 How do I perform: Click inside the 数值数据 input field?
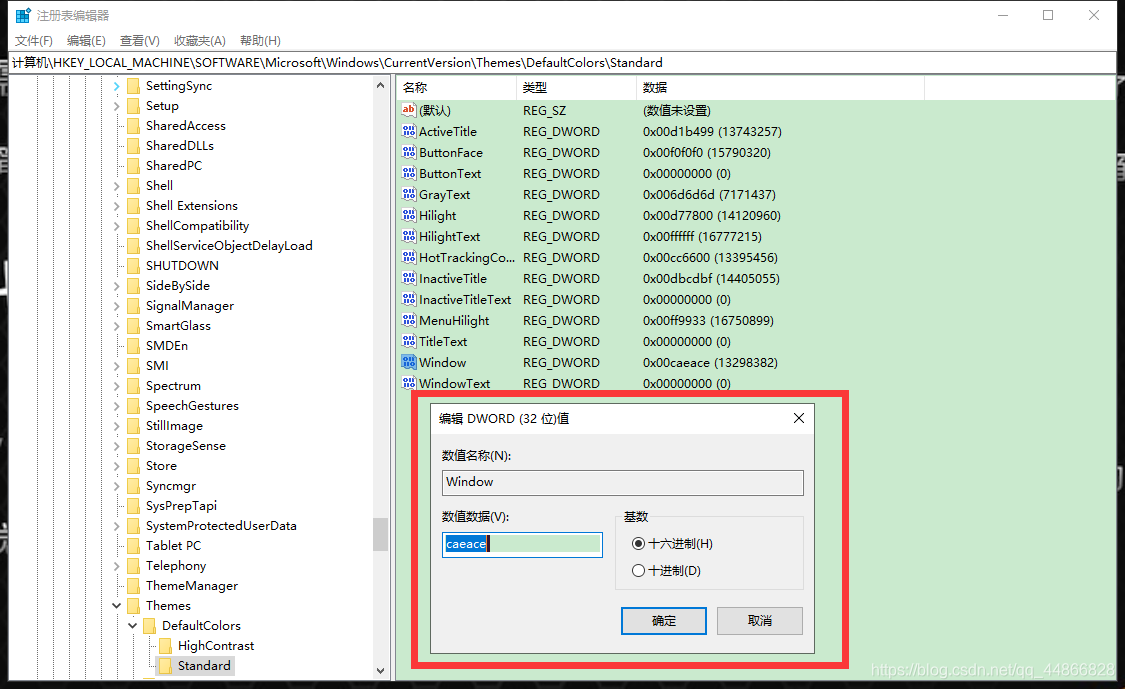pyautogui.click(x=520, y=544)
